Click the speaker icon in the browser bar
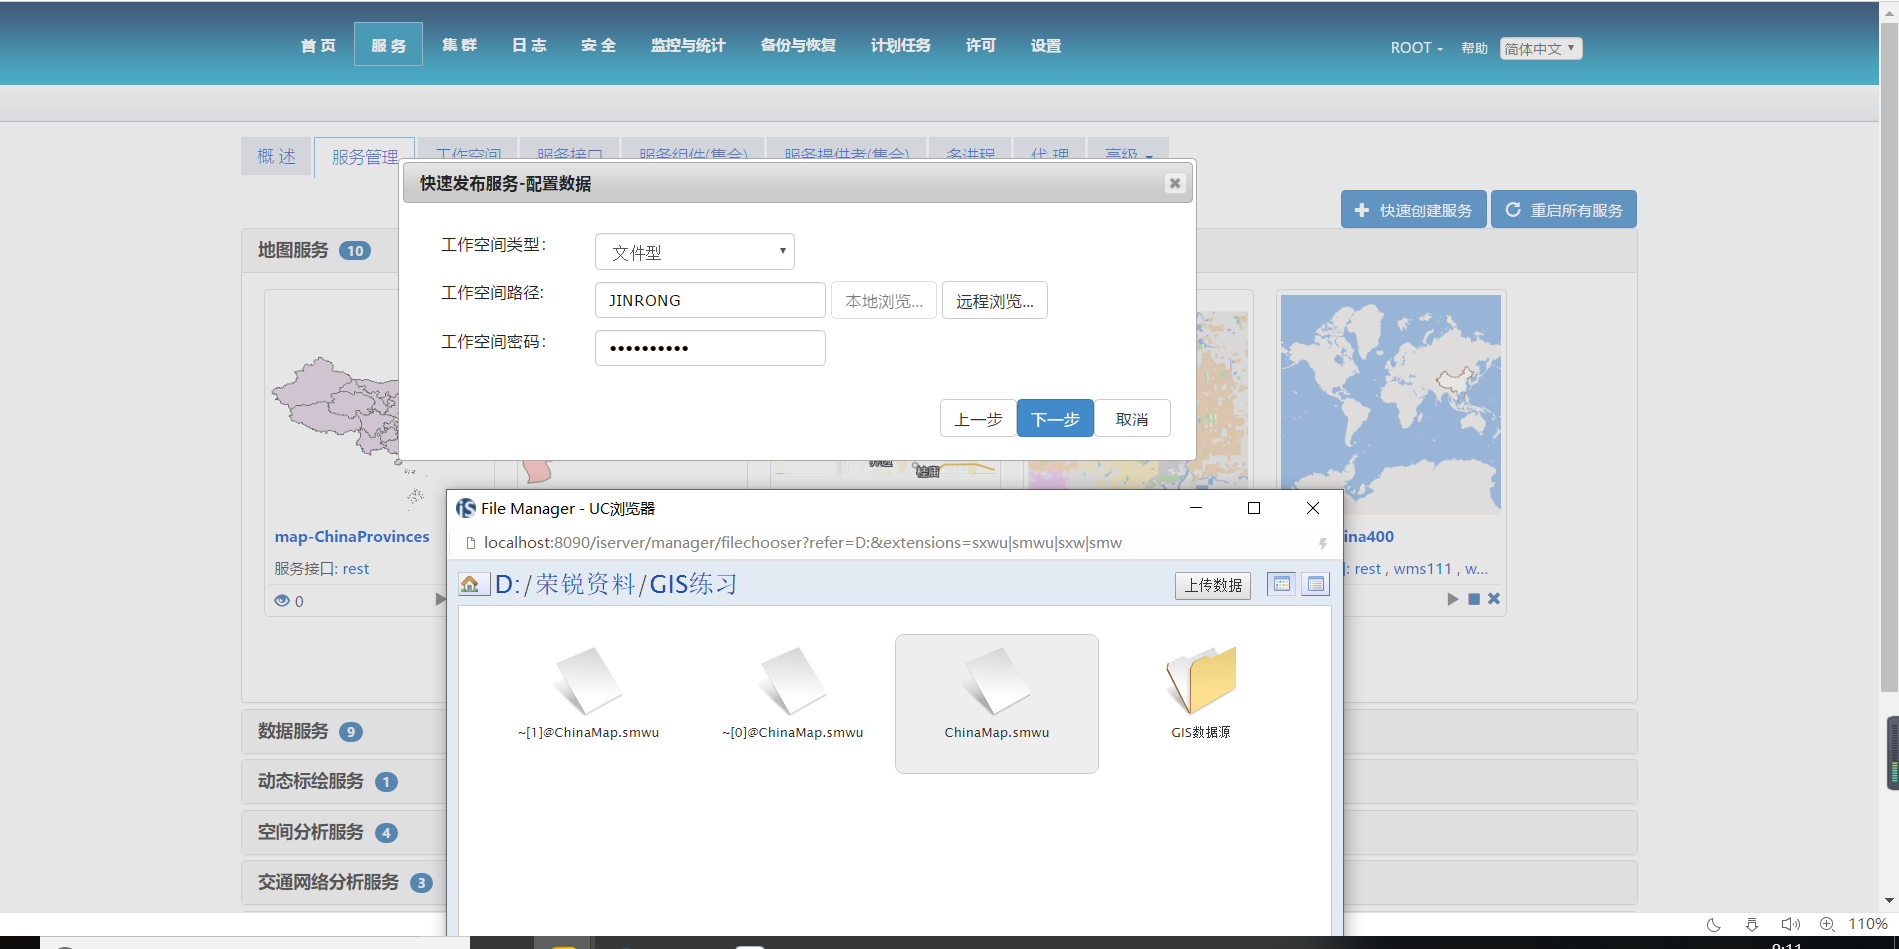 pyautogui.click(x=1790, y=924)
